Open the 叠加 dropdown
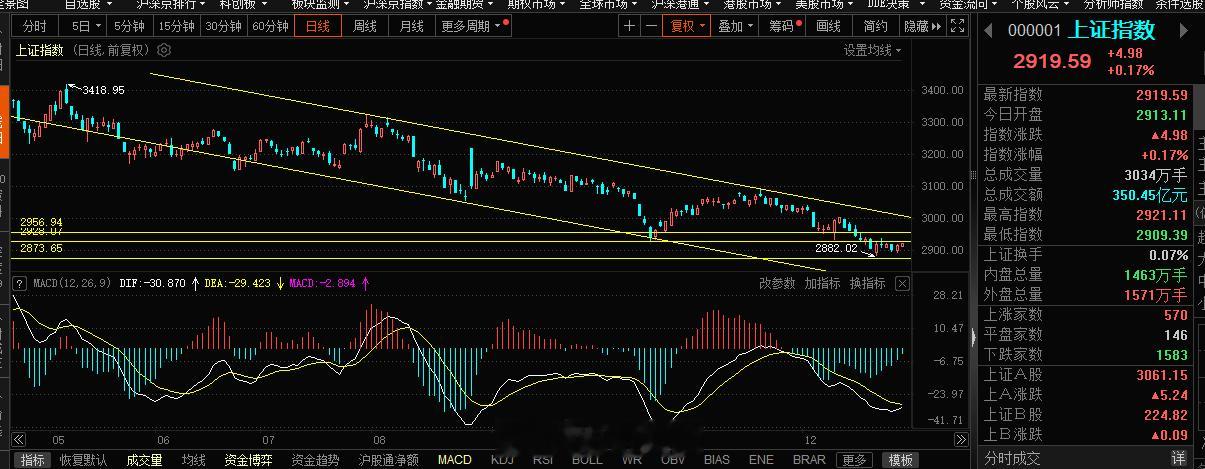This screenshot has width=1205, height=469. (x=736, y=26)
